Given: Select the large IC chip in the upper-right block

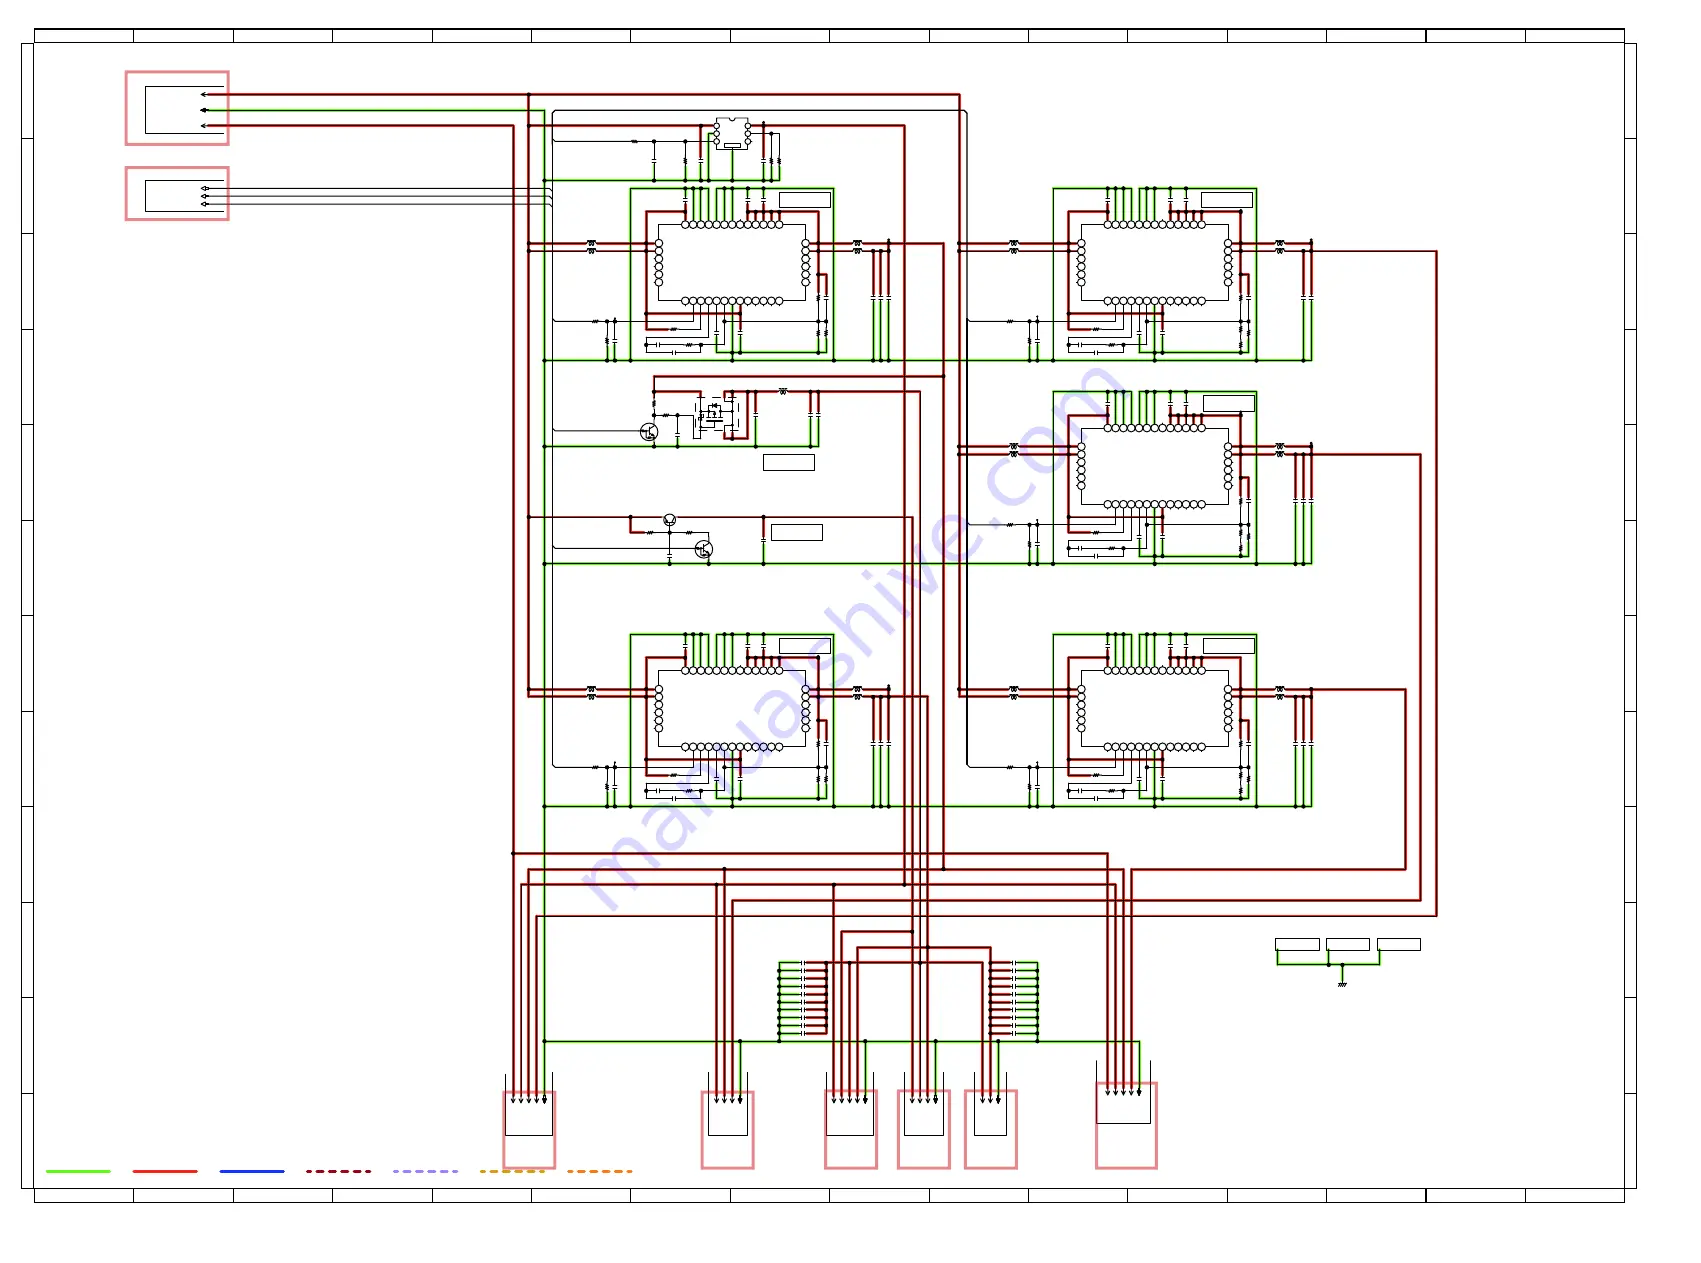Looking at the screenshot, I should tap(1154, 263).
